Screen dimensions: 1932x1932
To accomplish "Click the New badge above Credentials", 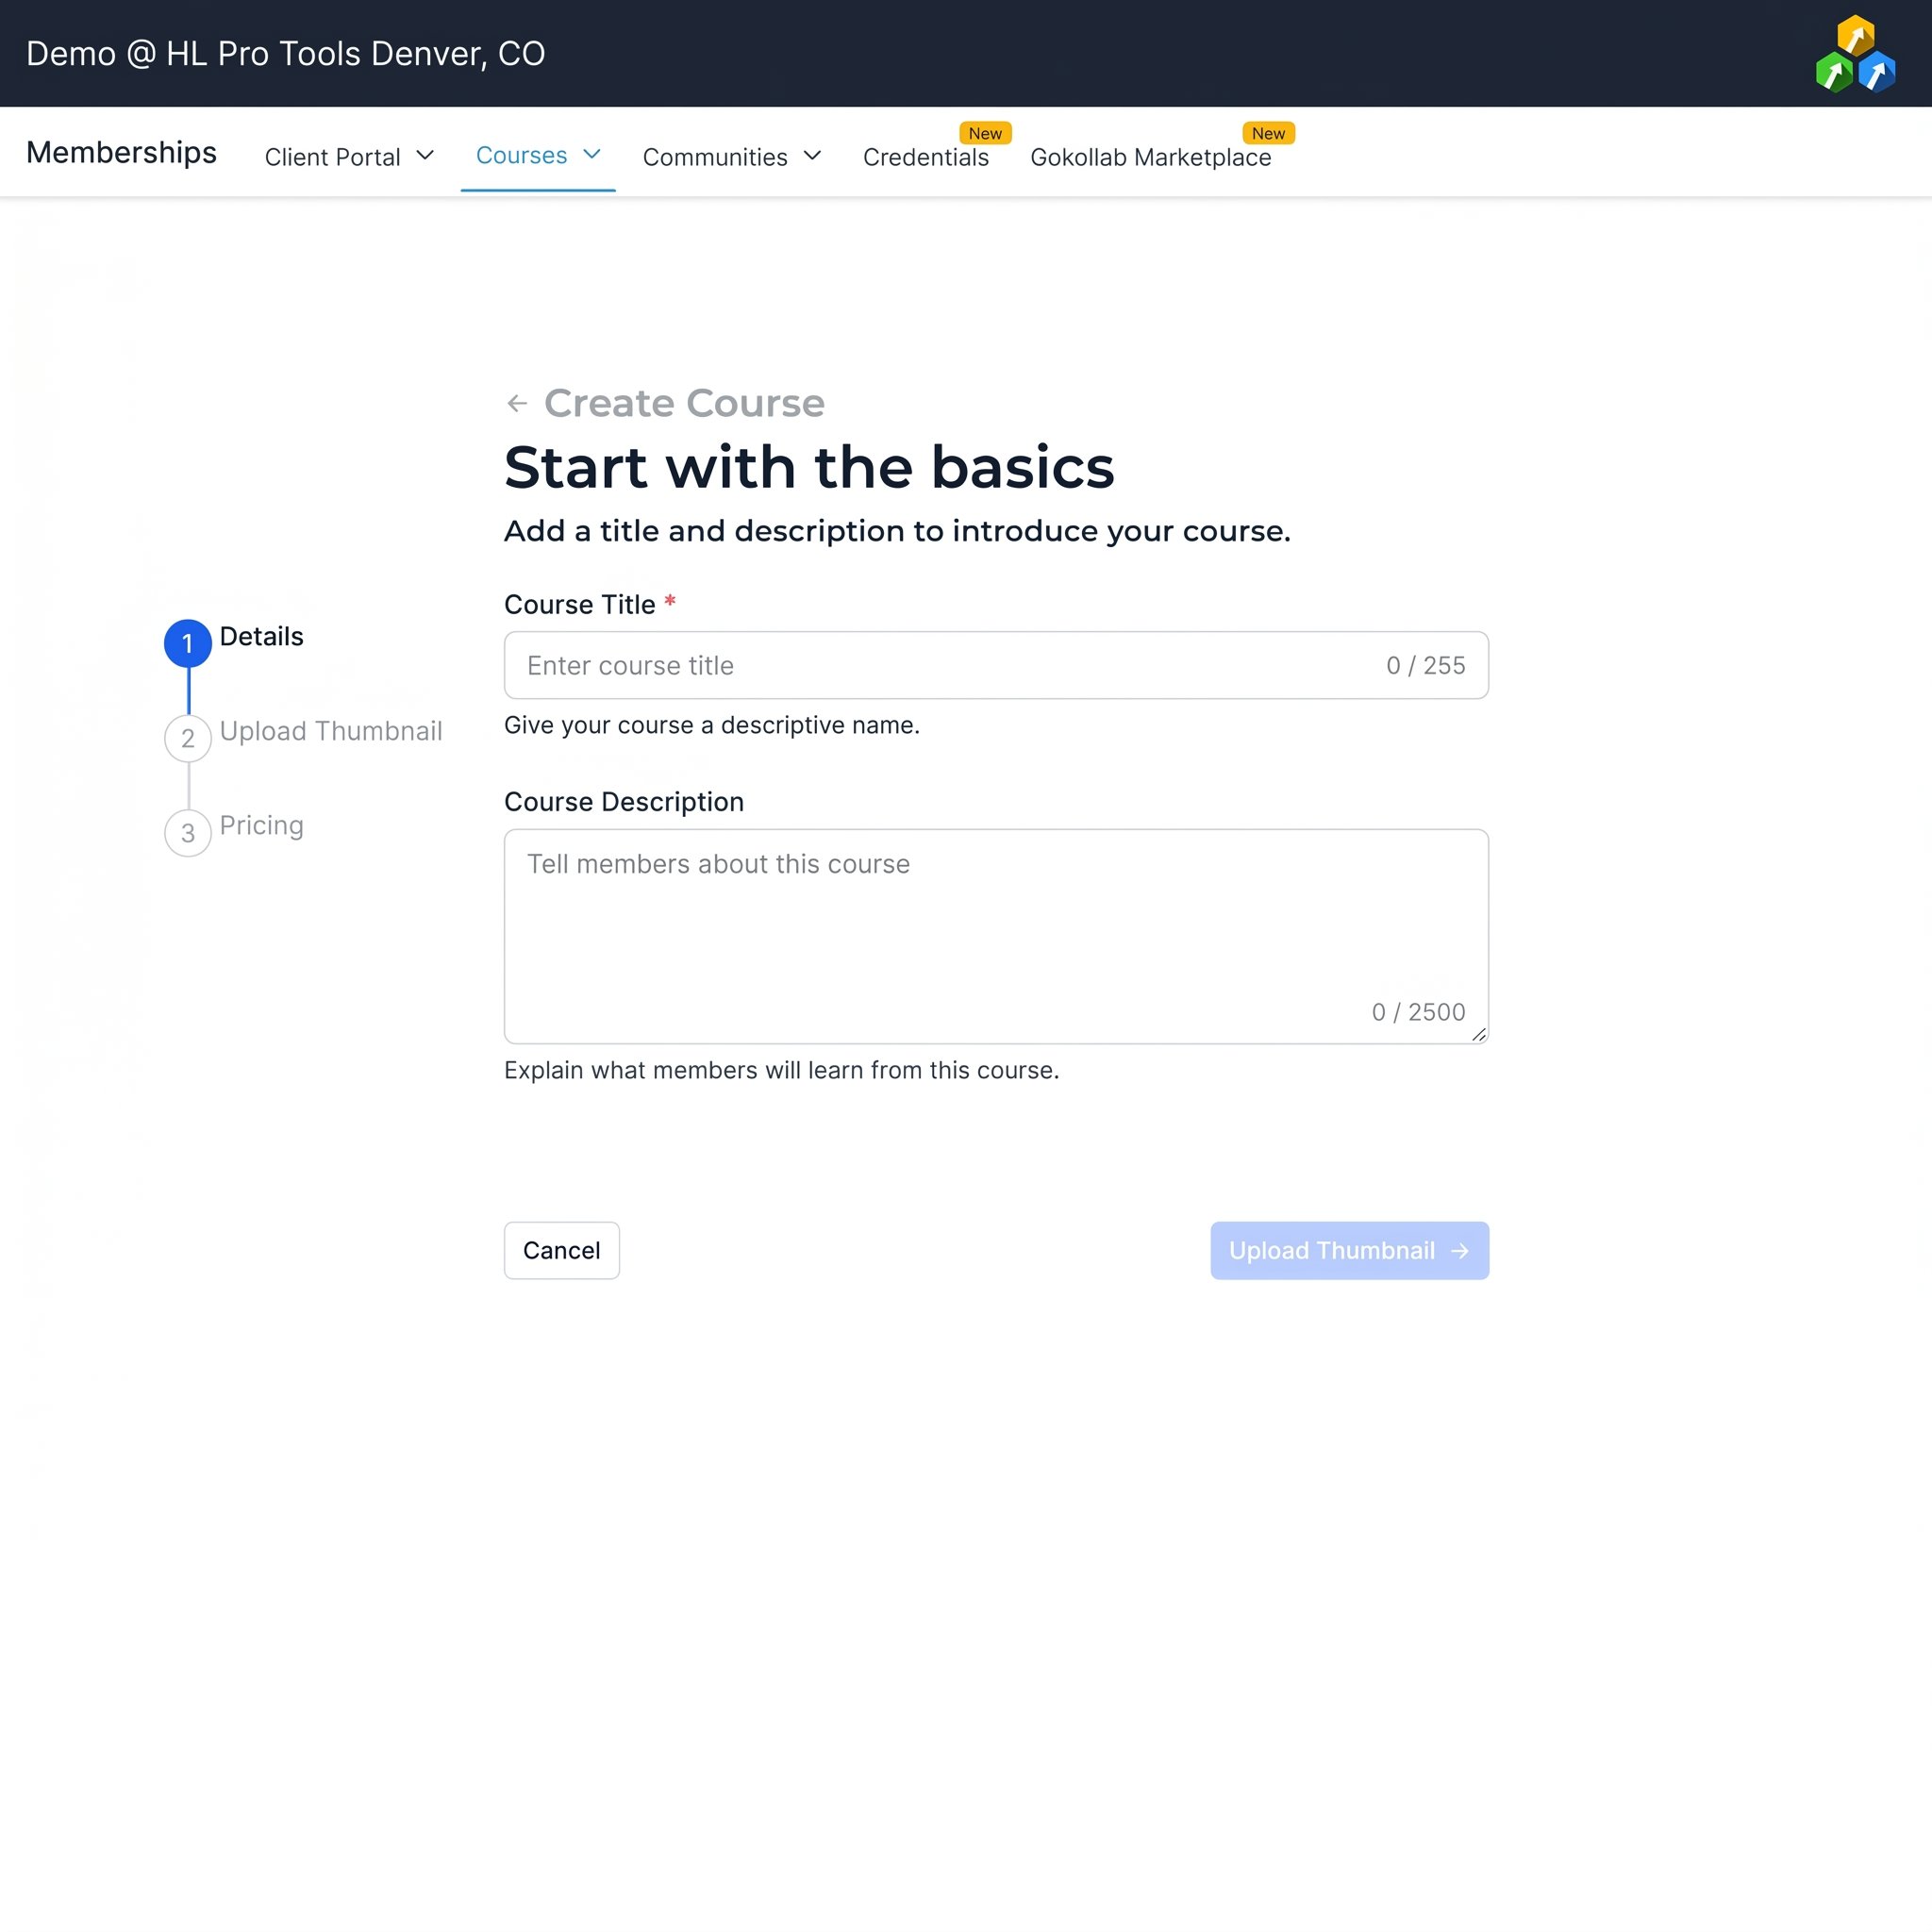I will [985, 133].
